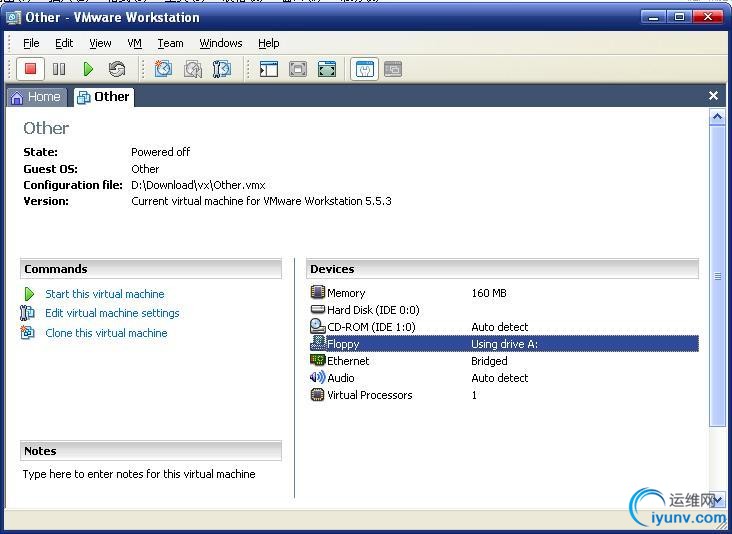This screenshot has height=534, width=732.
Task: Click the Powered off state value
Action: pyautogui.click(x=161, y=152)
